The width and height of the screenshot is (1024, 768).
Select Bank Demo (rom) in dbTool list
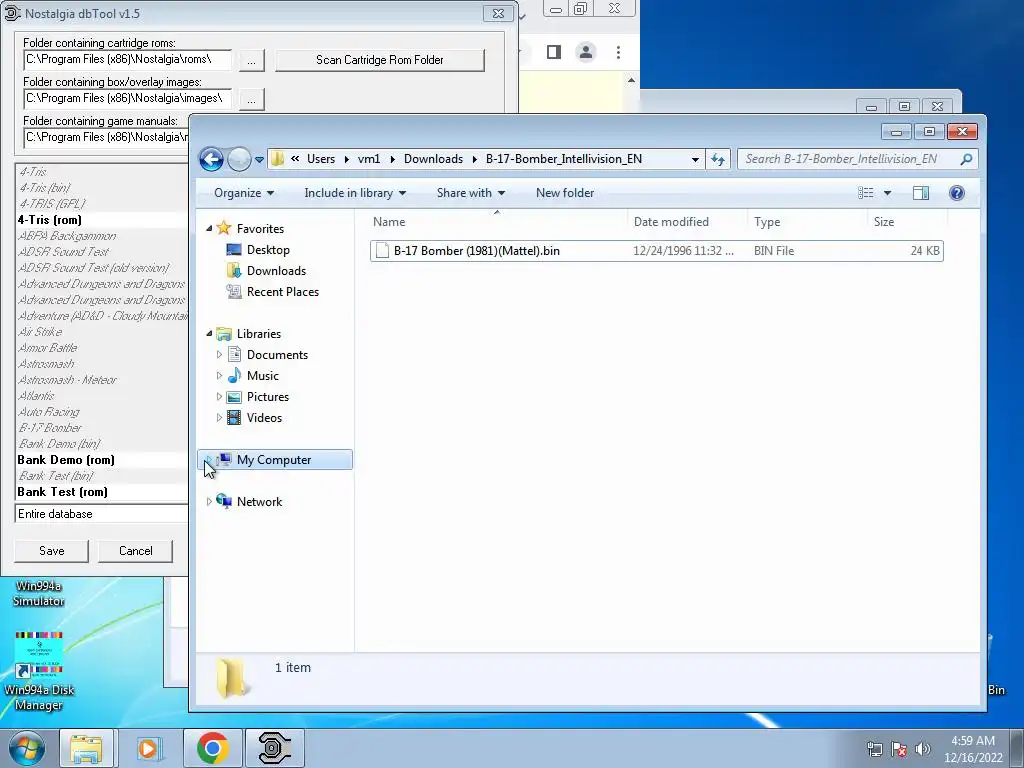pyautogui.click(x=102, y=460)
